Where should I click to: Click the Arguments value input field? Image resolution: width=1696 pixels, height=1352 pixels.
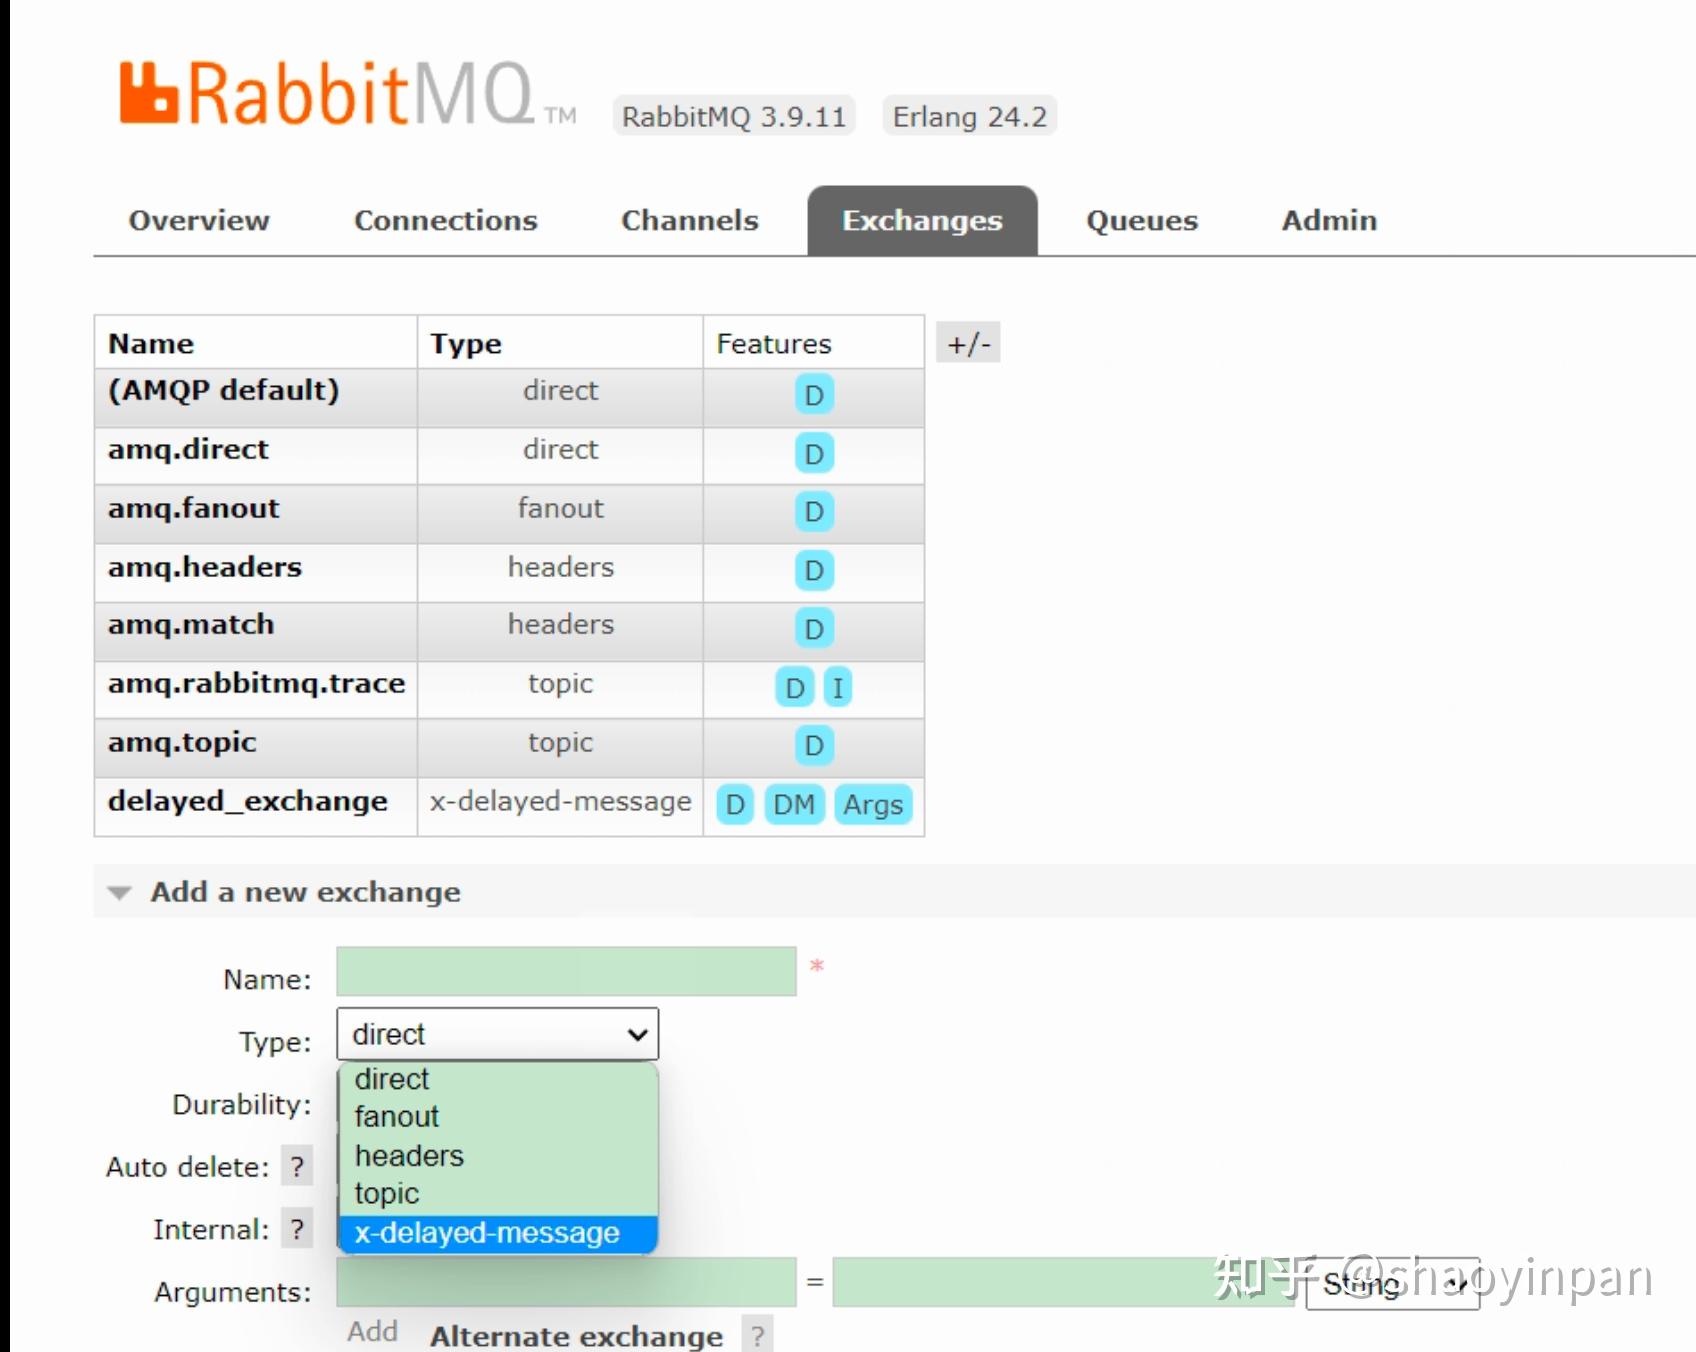point(1064,1282)
